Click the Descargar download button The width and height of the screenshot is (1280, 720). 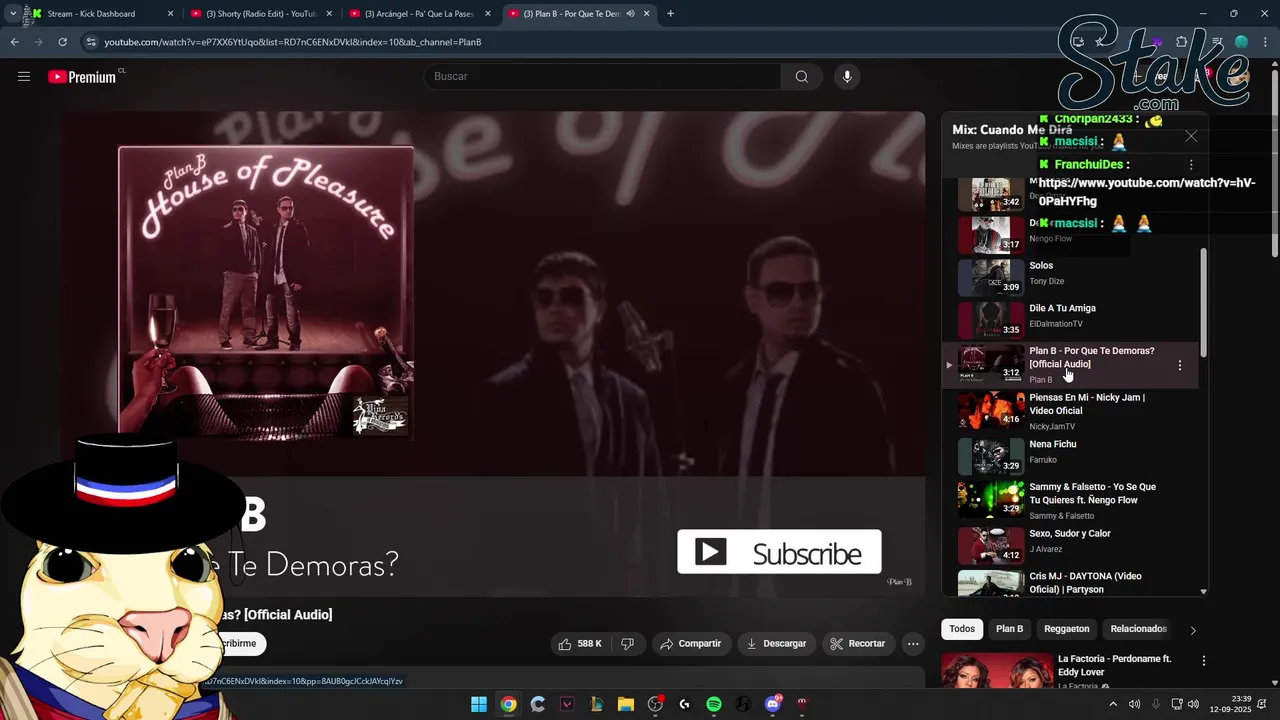[776, 644]
